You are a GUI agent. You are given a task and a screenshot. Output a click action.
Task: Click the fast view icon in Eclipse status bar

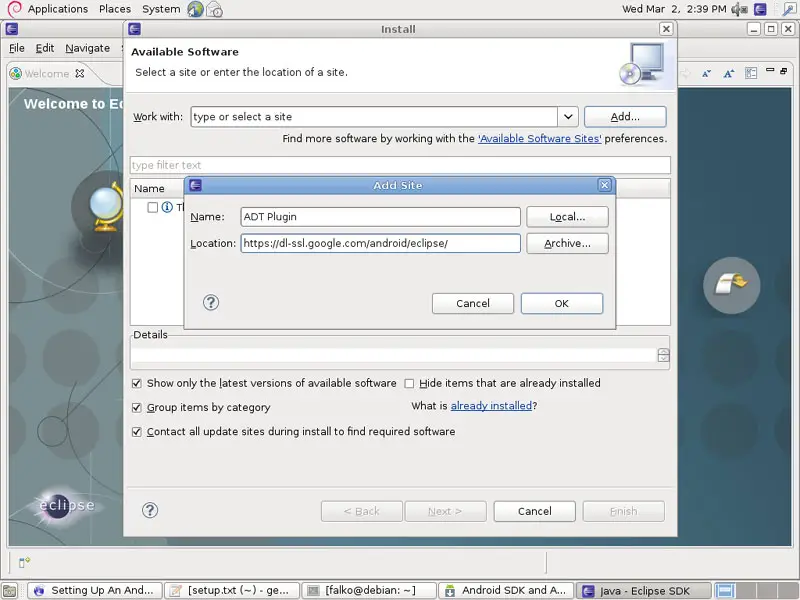click(x=24, y=562)
